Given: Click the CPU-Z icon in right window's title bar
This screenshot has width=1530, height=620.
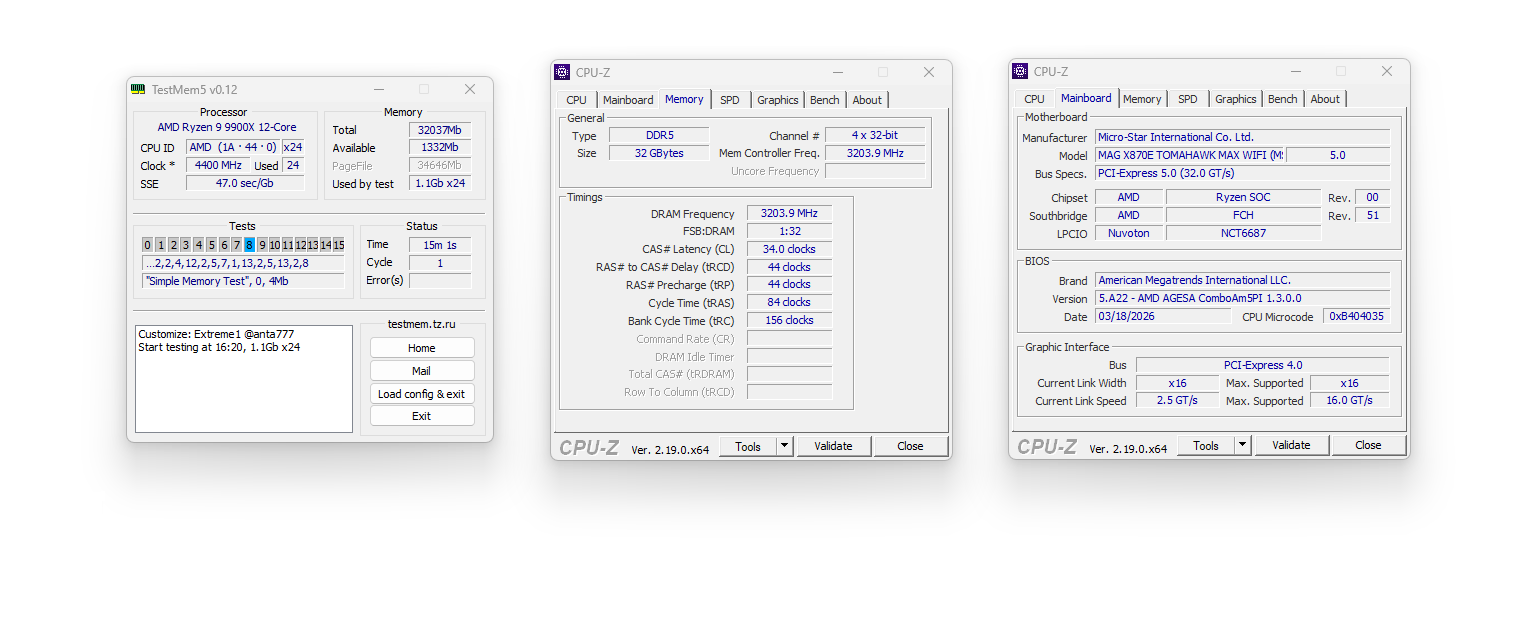Looking at the screenshot, I should (1021, 70).
